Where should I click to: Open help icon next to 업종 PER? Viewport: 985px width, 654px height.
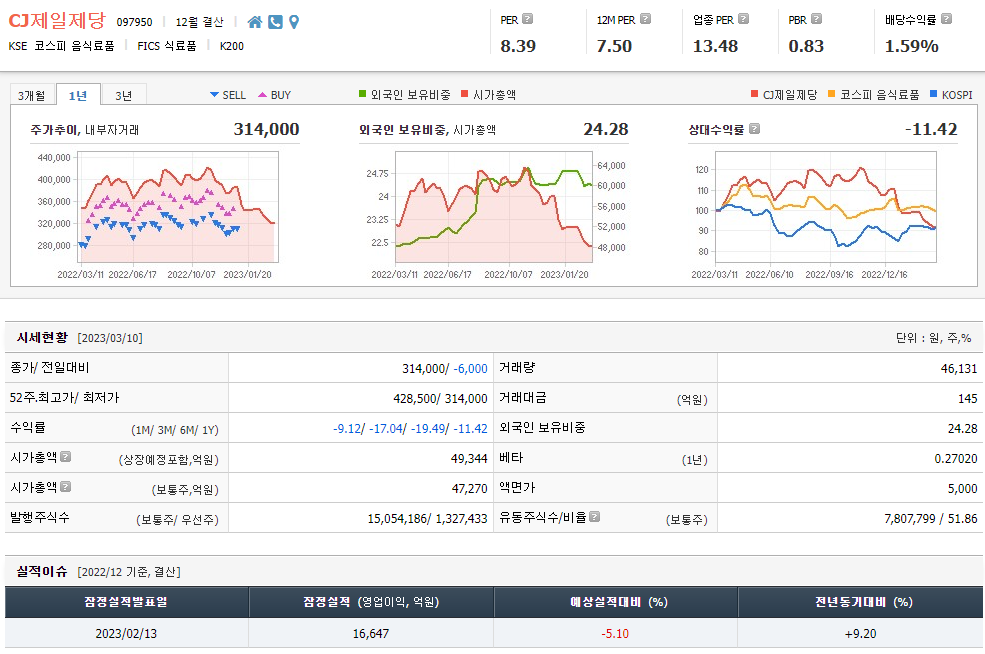743,19
